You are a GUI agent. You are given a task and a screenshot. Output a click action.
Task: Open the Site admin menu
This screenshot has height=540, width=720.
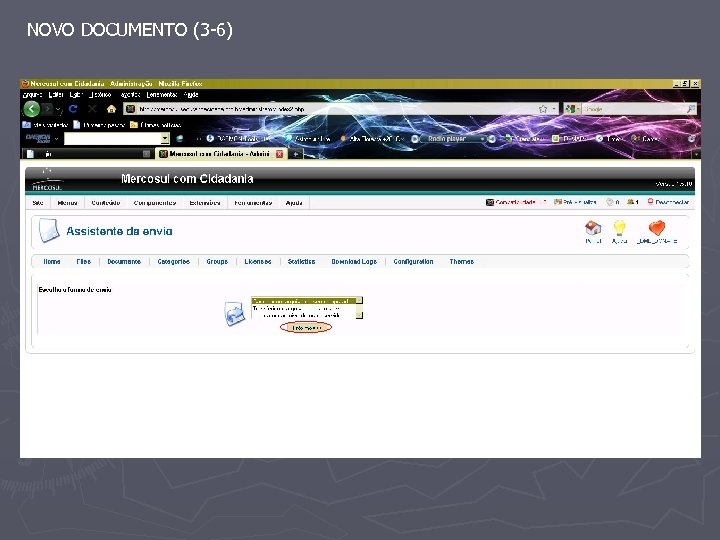pyautogui.click(x=38, y=202)
